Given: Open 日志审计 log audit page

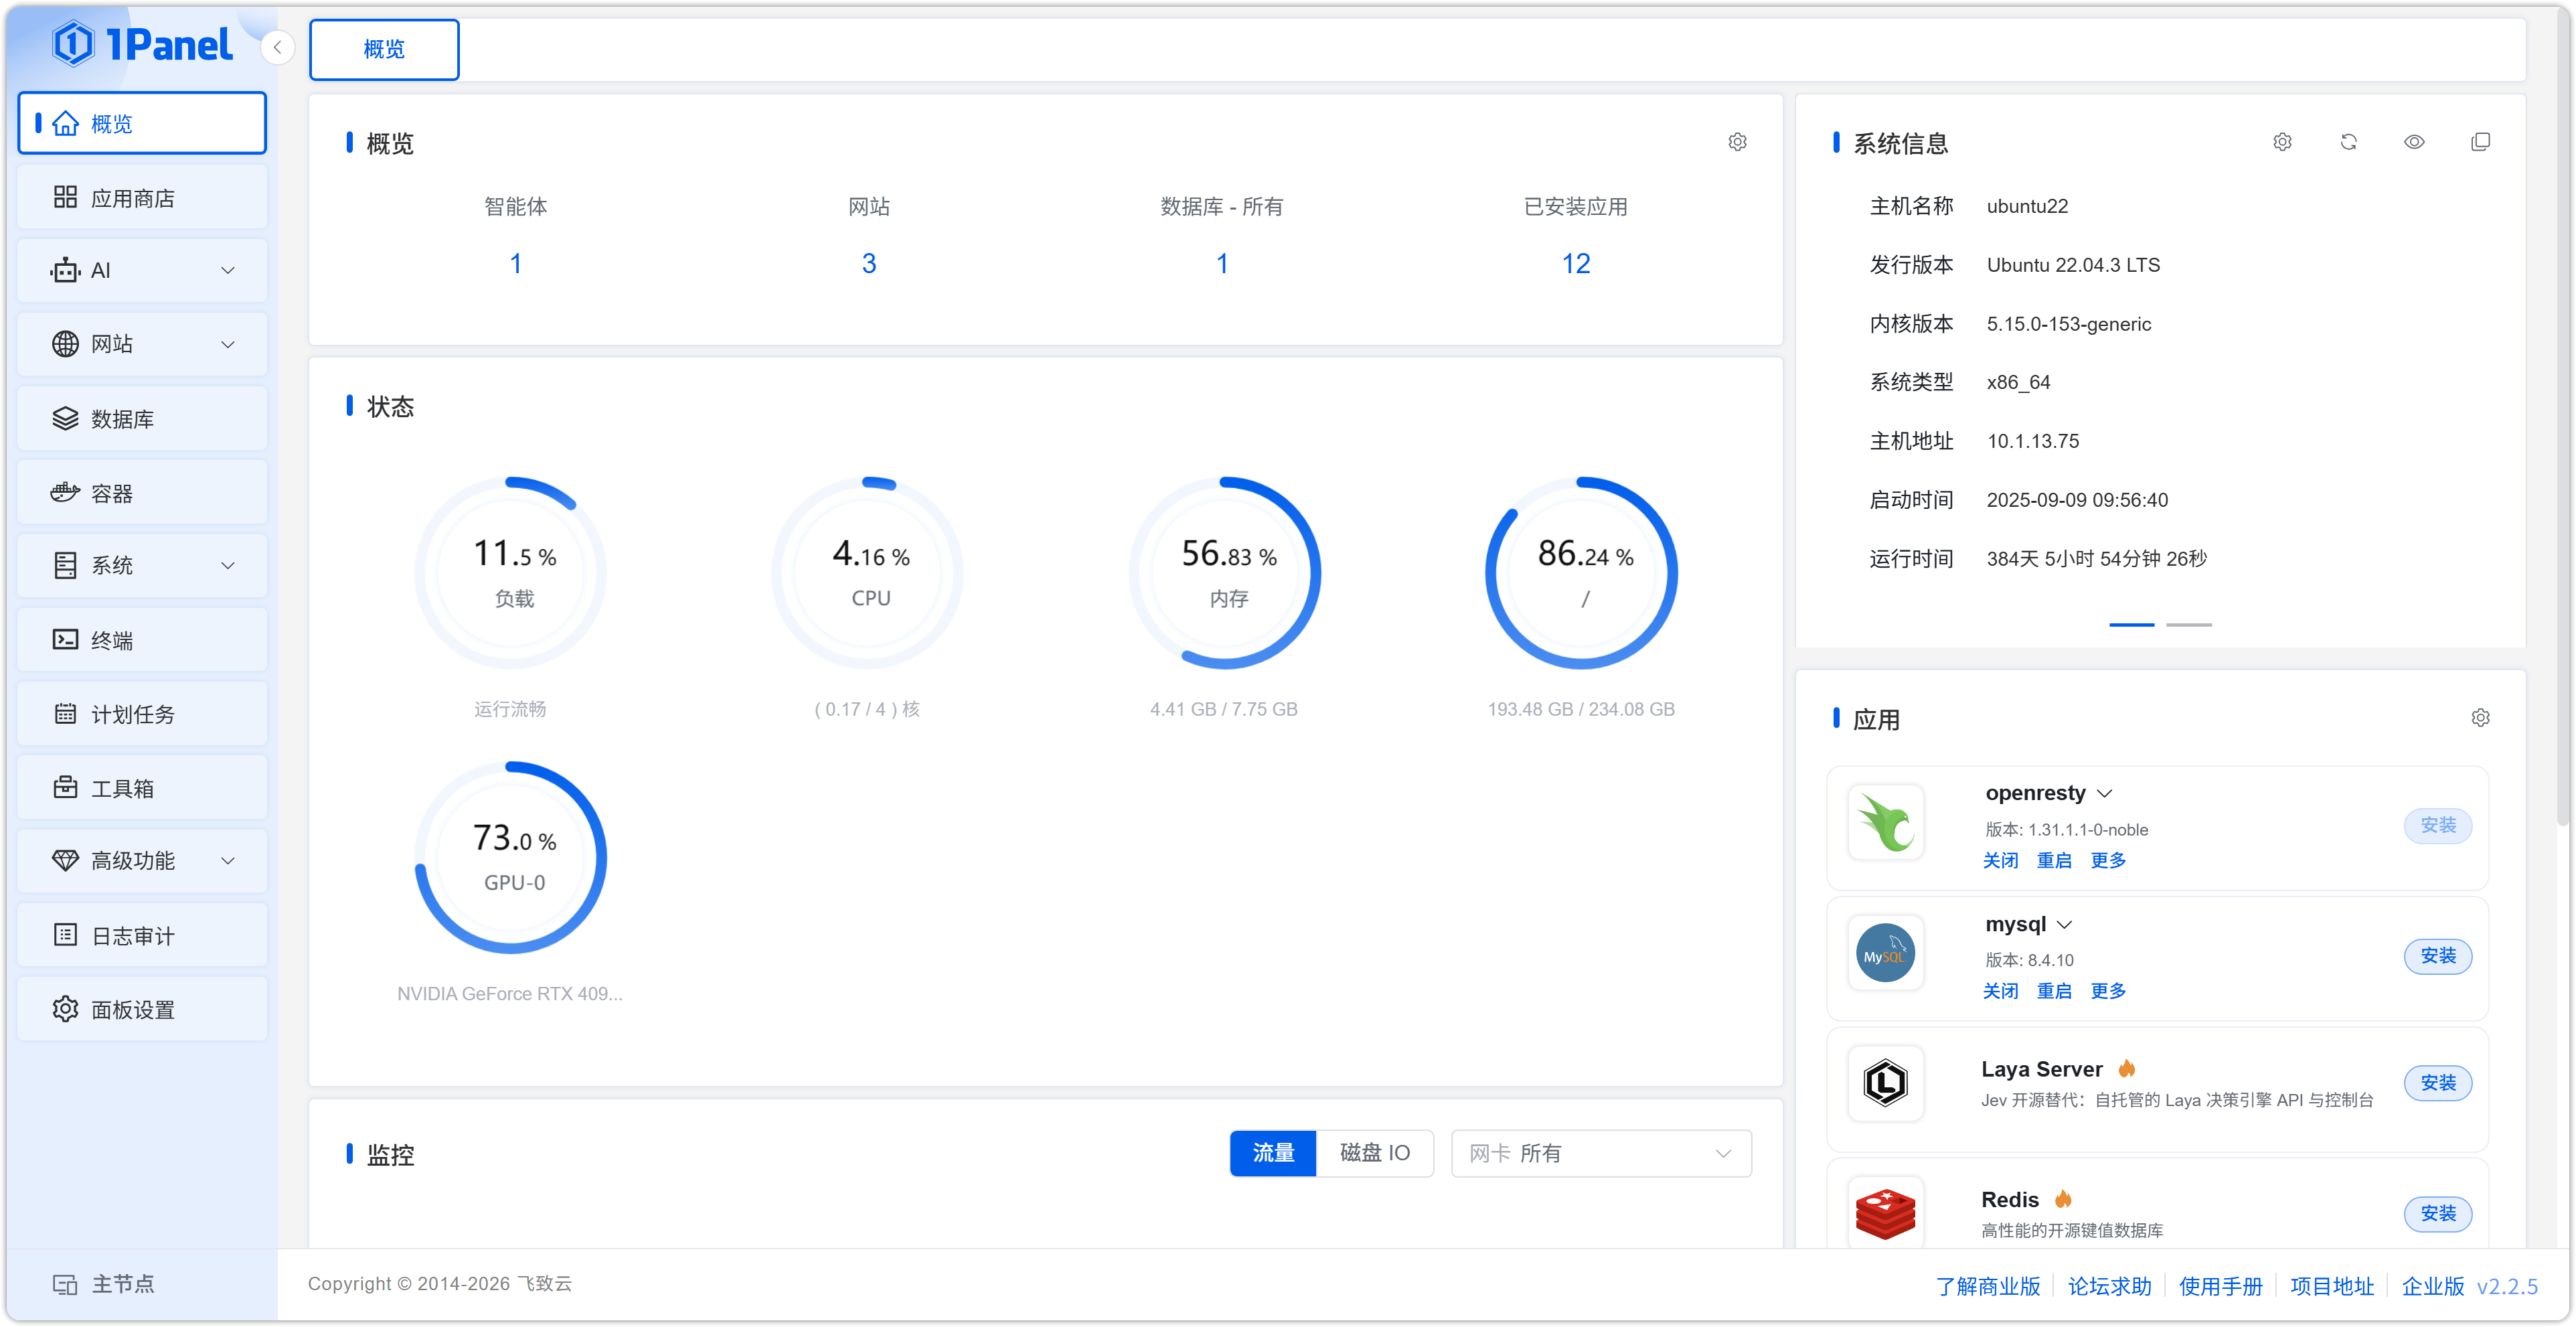Looking at the screenshot, I should click(x=142, y=936).
